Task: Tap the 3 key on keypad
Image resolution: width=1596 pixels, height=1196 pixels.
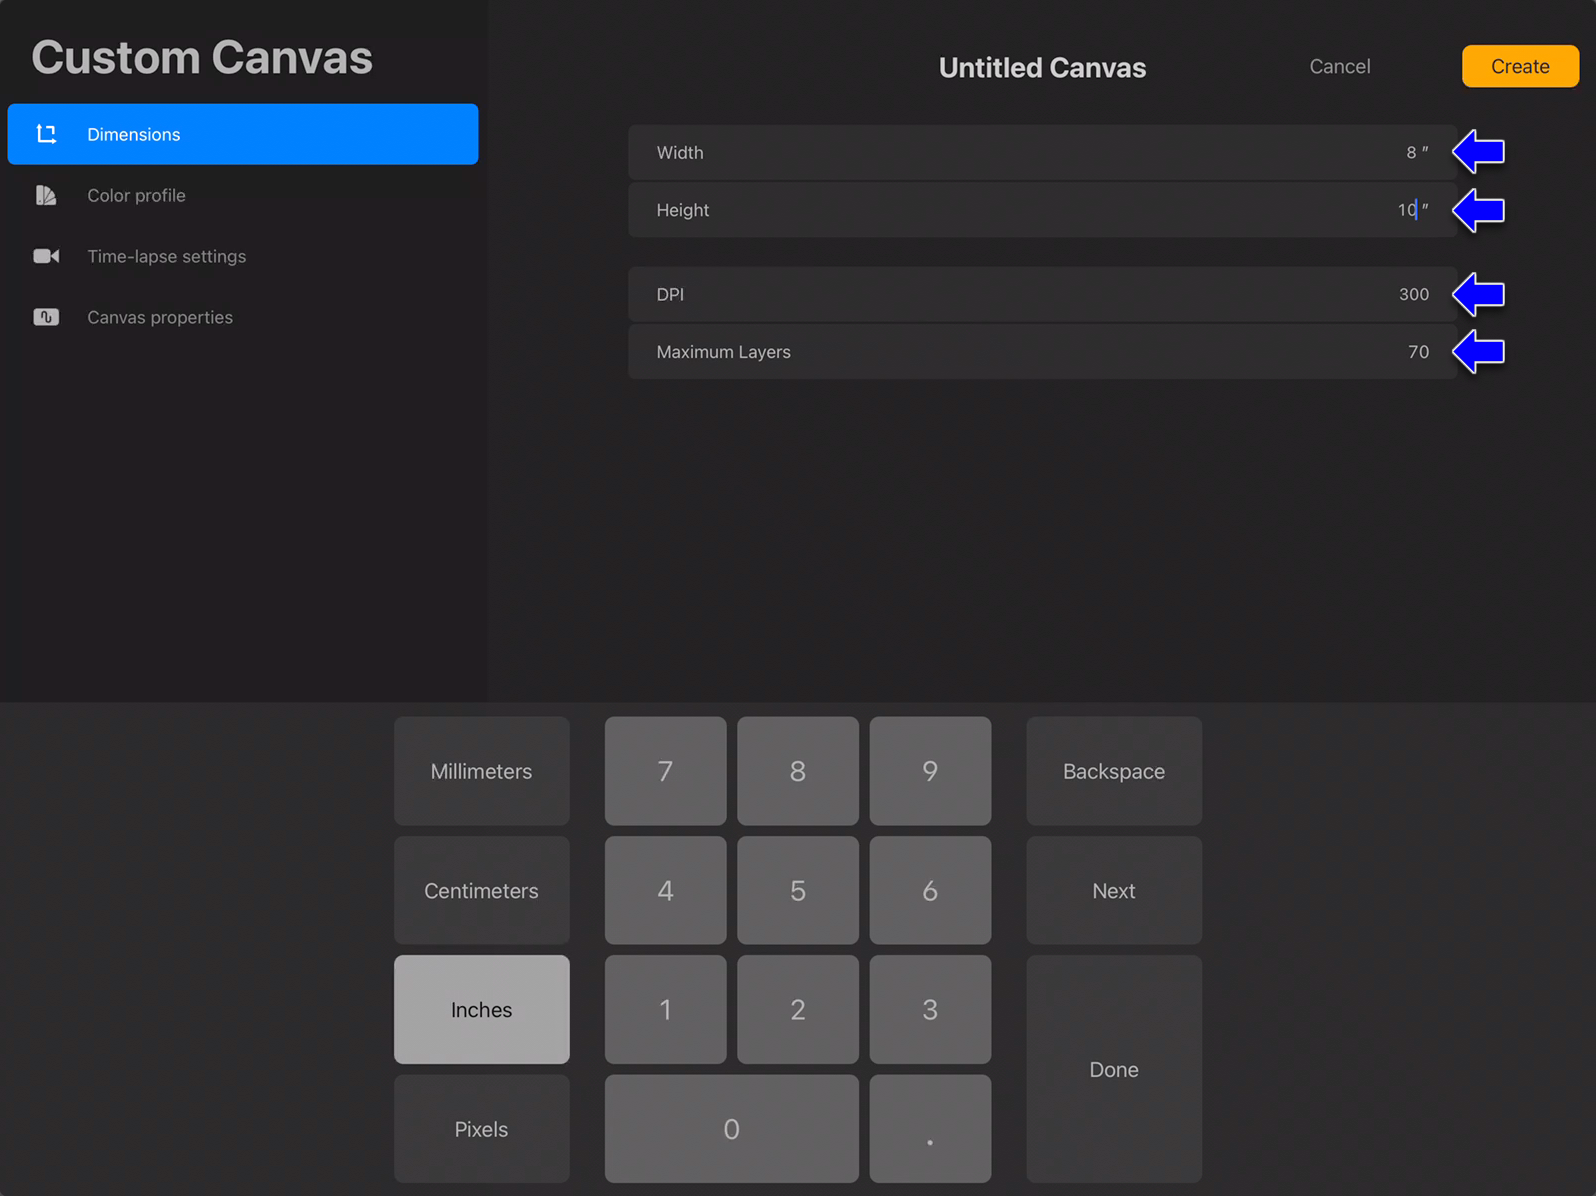Action: (x=930, y=1009)
